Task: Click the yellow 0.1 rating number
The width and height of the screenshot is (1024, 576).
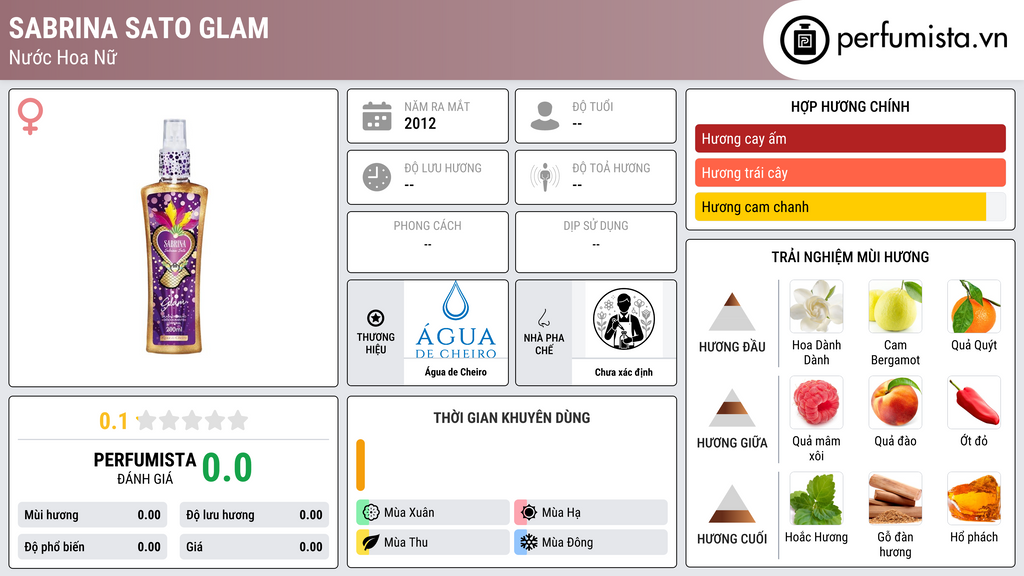Action: tap(114, 421)
